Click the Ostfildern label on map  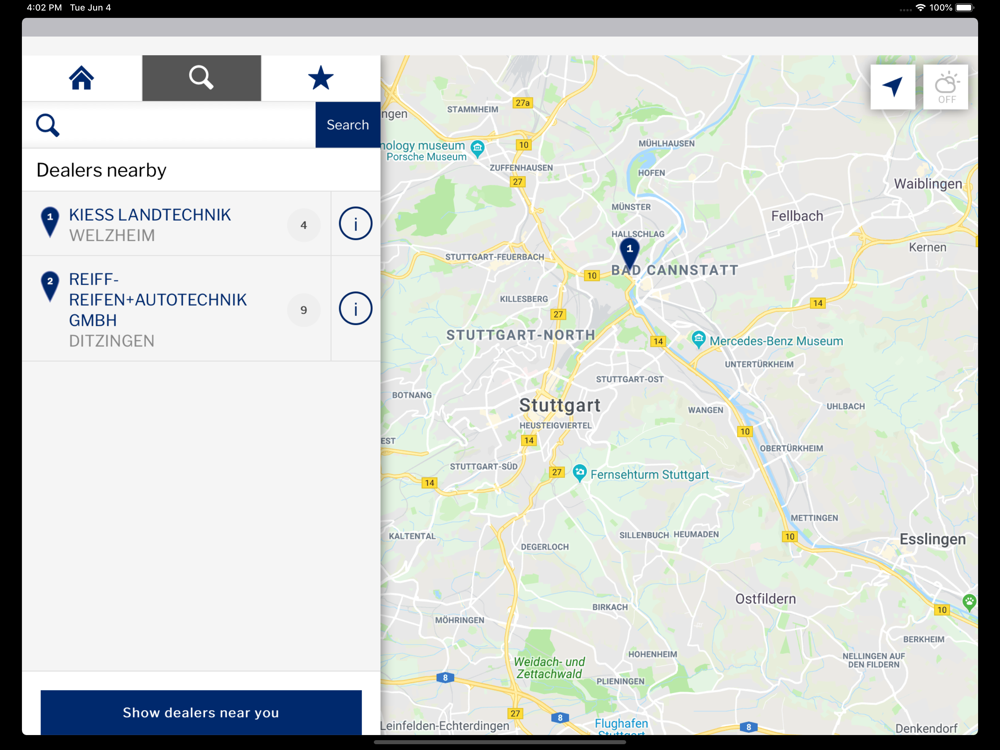point(765,599)
